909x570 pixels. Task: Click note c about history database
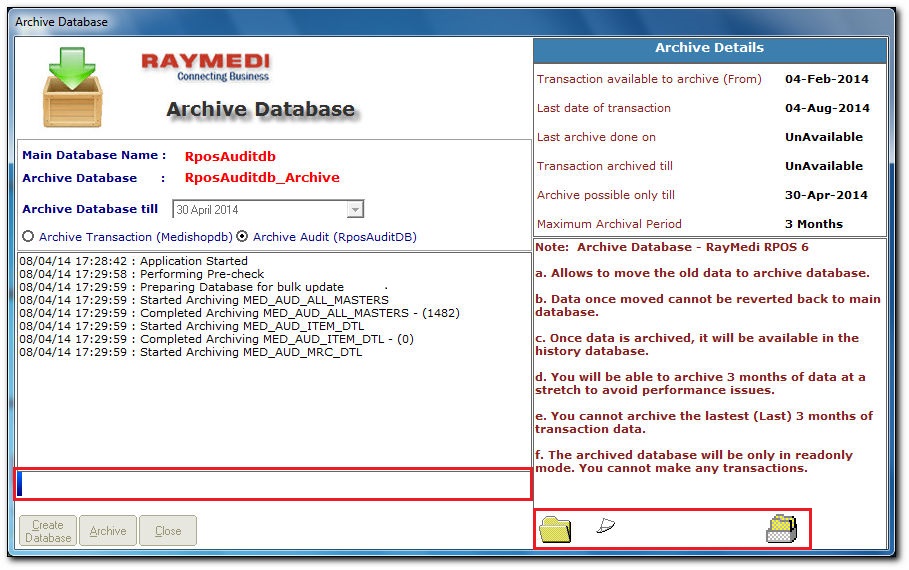(x=697, y=344)
